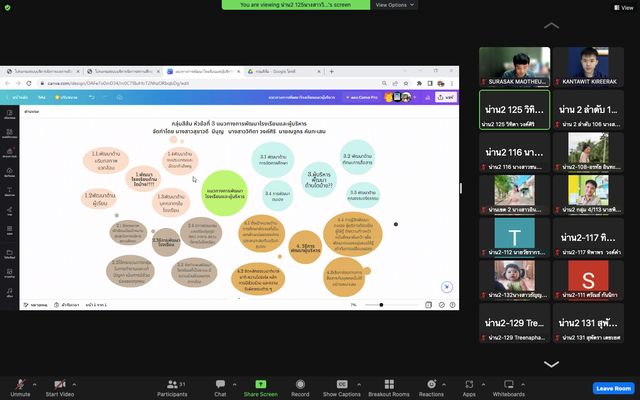Open a new browser tab
640x400 pixels.
tap(331, 71)
